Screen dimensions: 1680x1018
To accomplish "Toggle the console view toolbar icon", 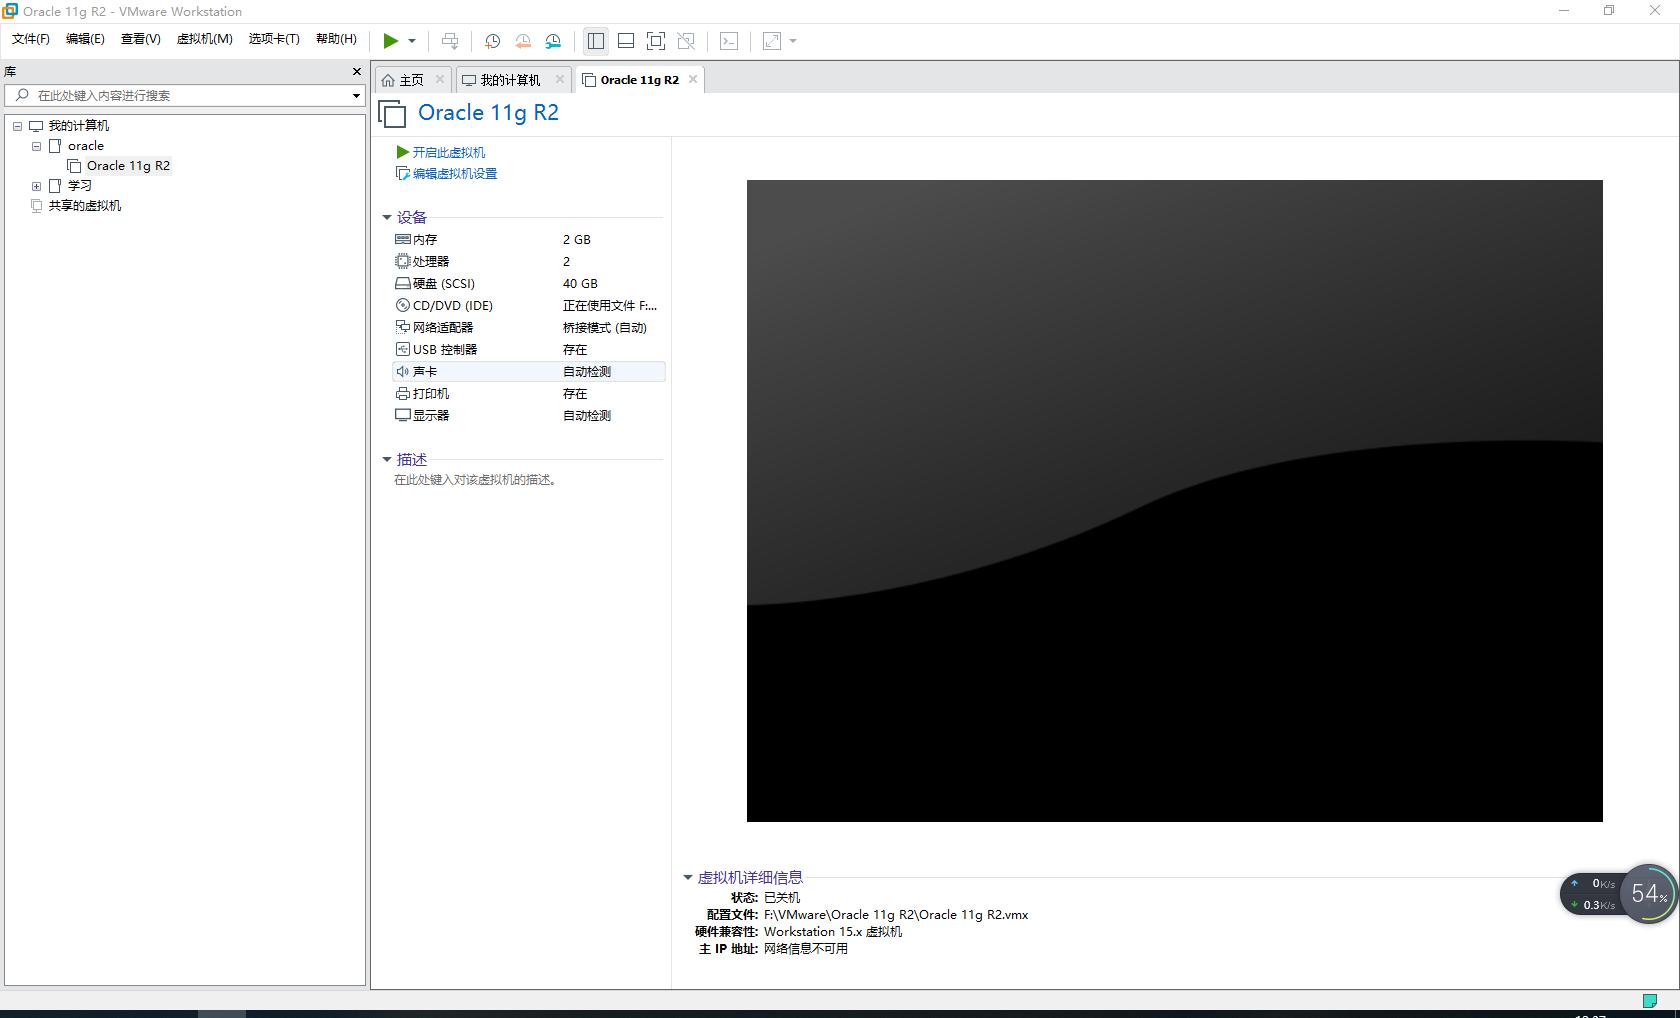I will (x=729, y=41).
